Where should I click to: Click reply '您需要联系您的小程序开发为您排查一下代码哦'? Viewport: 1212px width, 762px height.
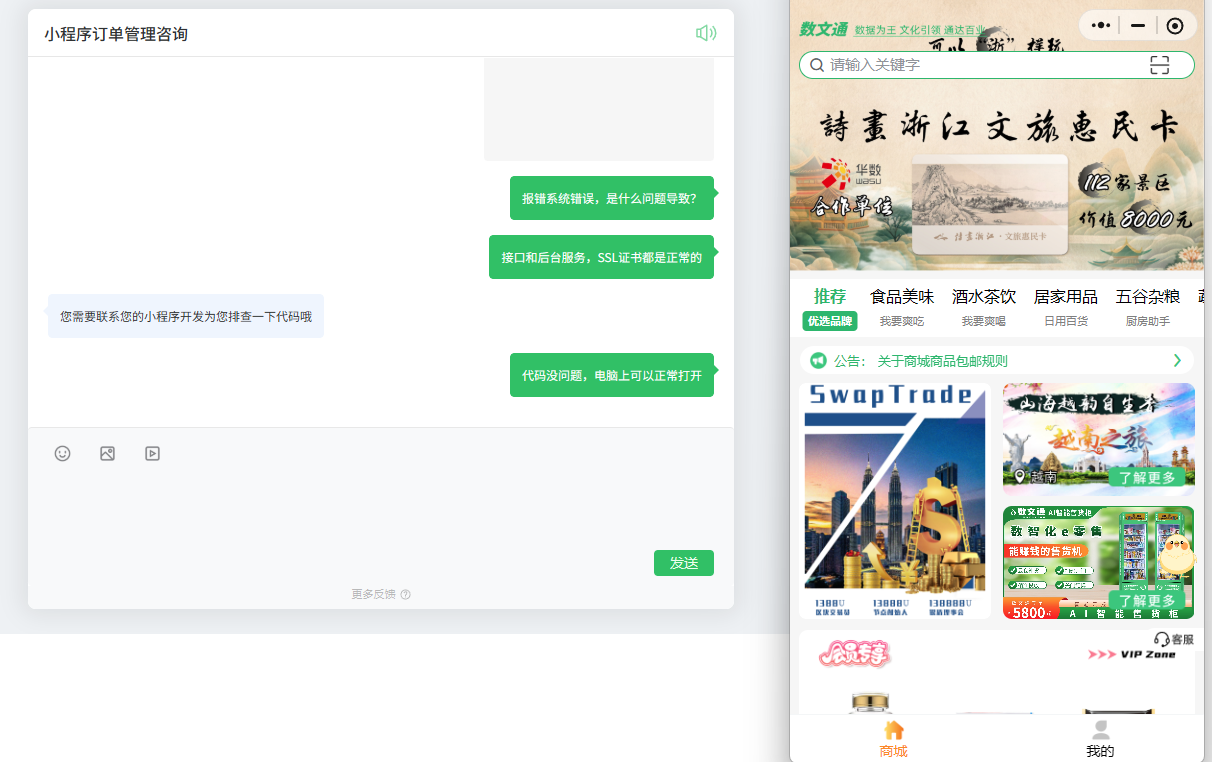coord(186,316)
